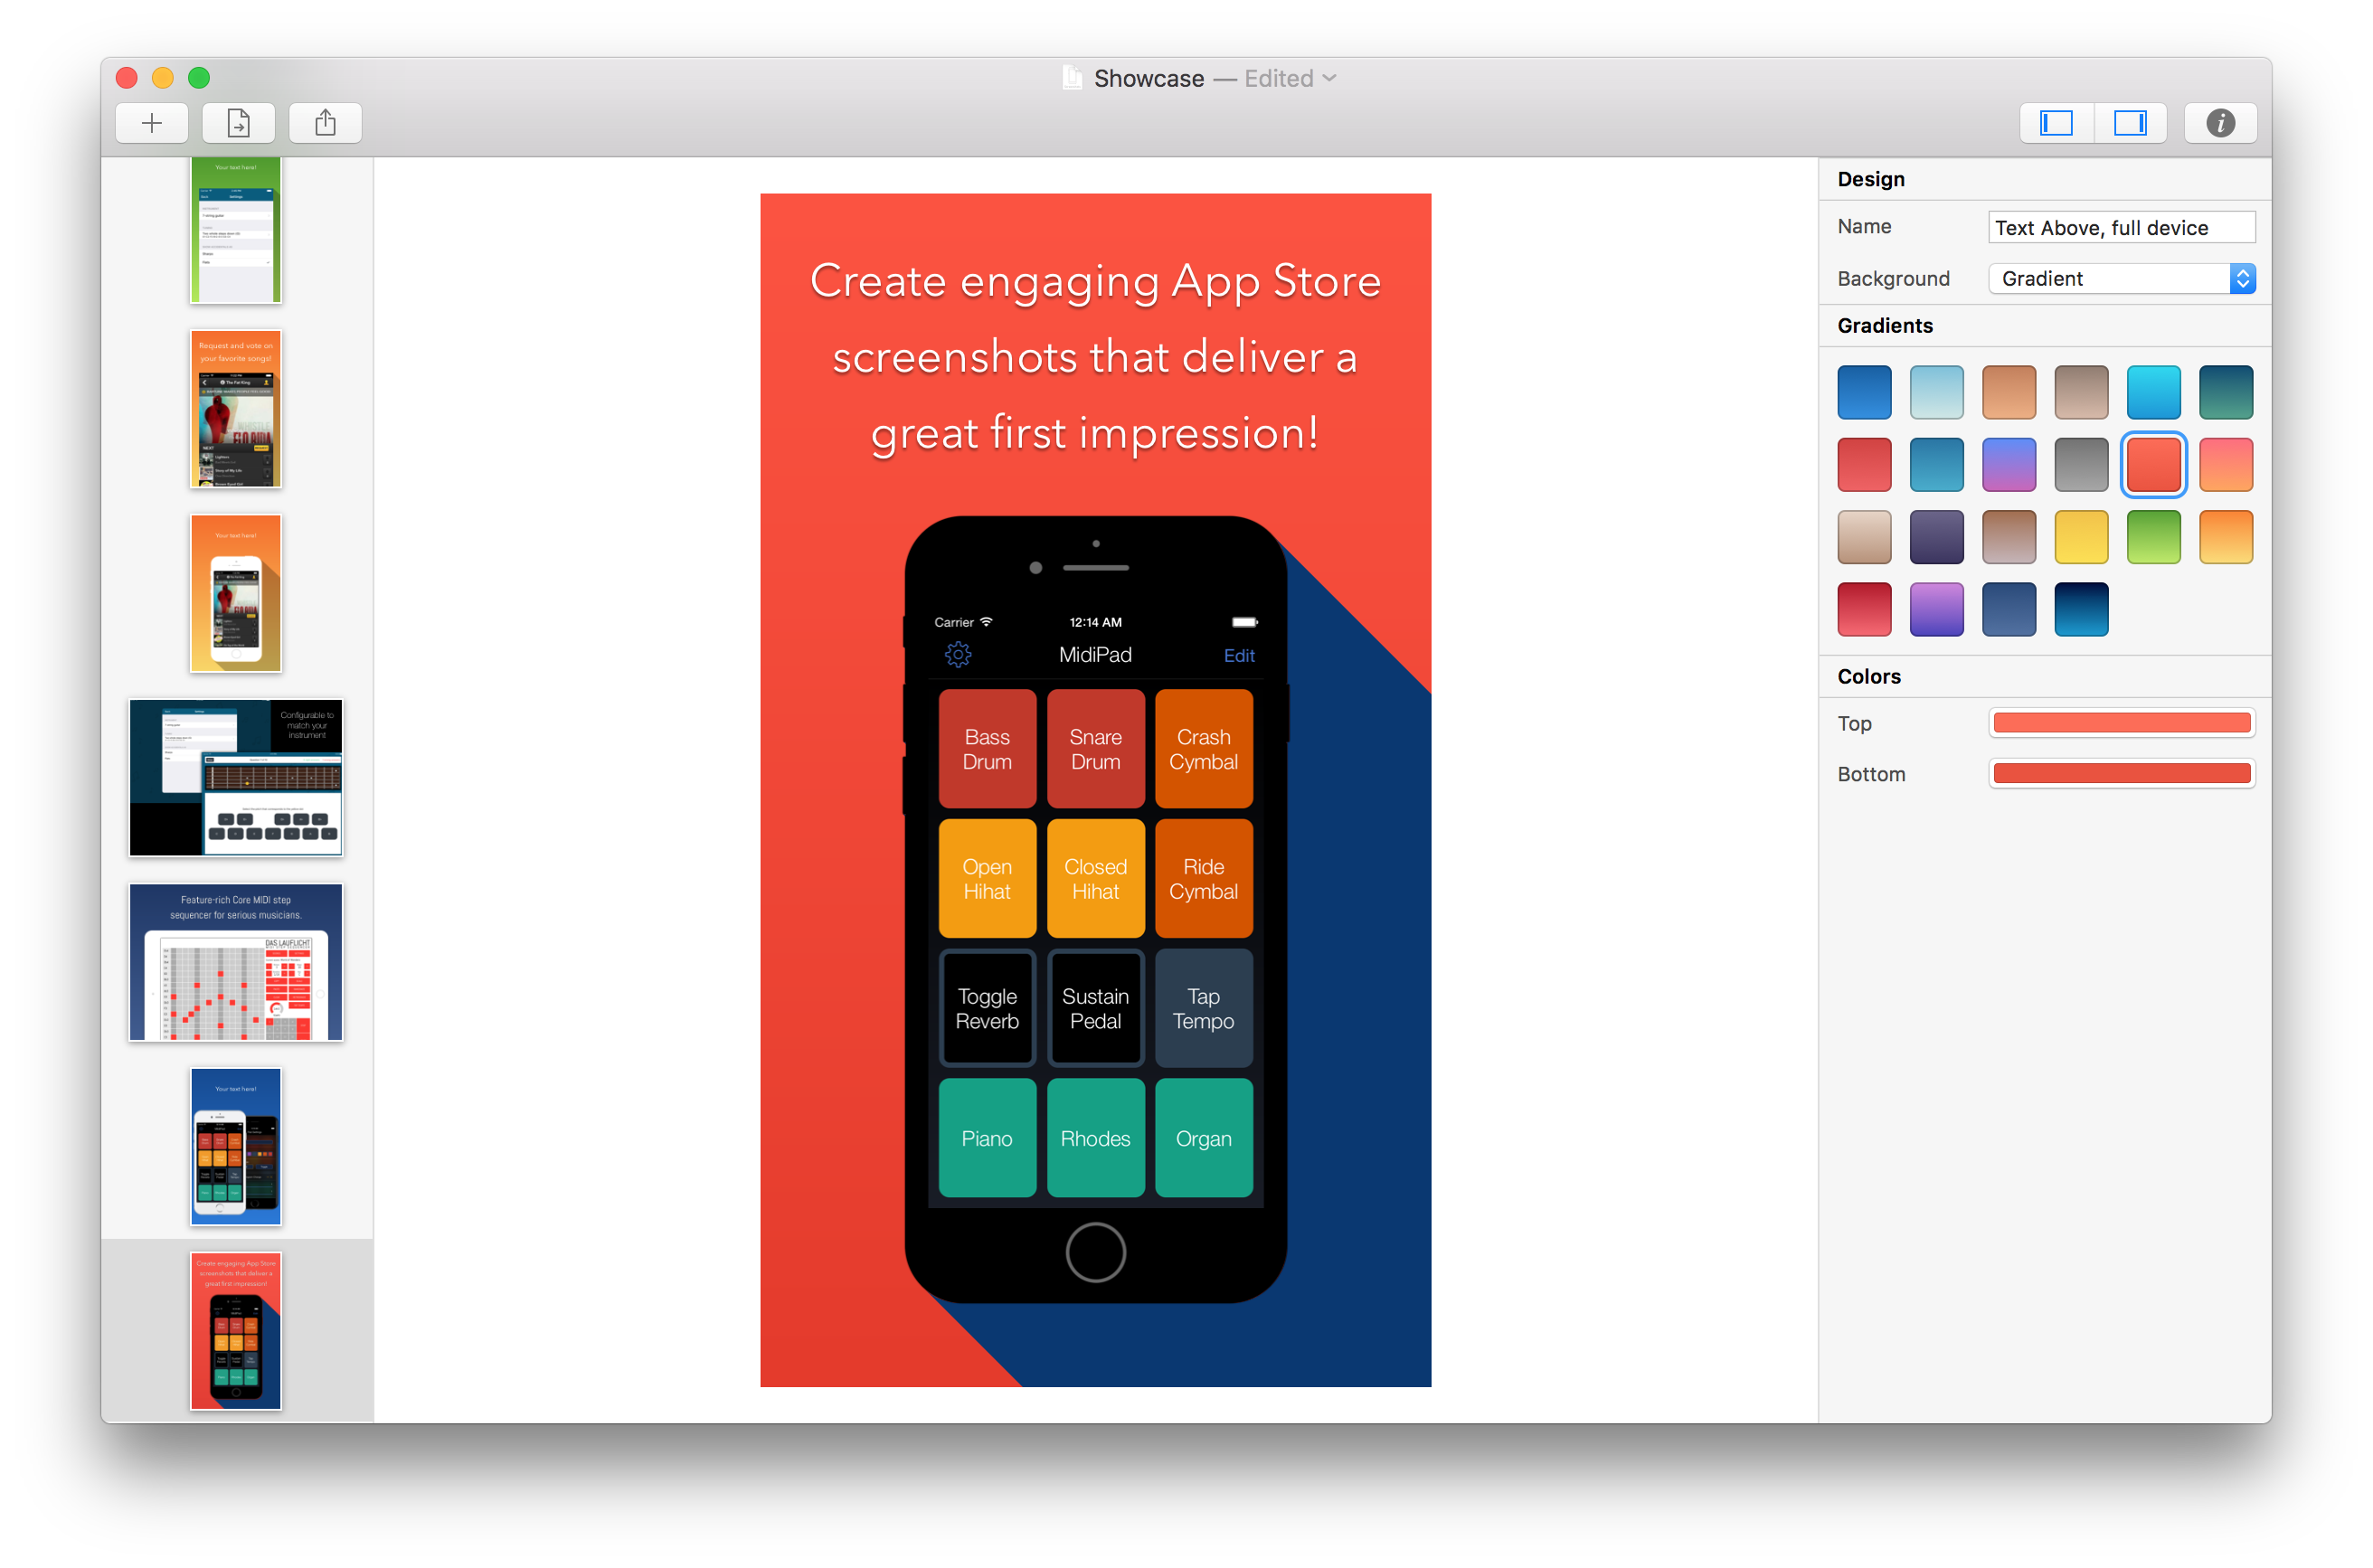Change the Bottom gradient color

[2121, 772]
